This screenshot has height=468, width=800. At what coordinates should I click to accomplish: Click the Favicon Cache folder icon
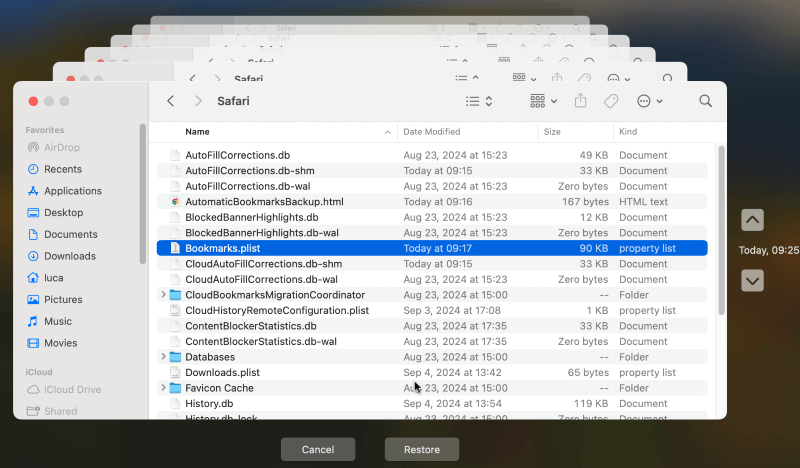pos(176,388)
